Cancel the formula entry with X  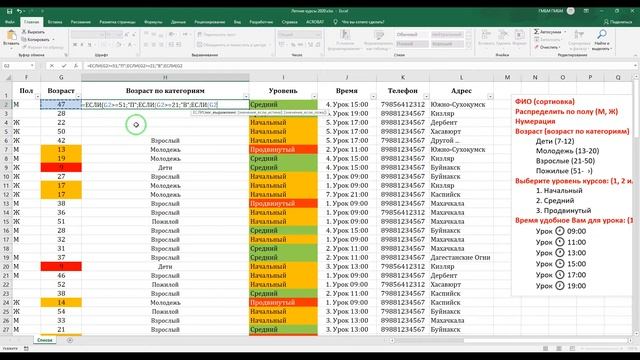(x=52, y=66)
